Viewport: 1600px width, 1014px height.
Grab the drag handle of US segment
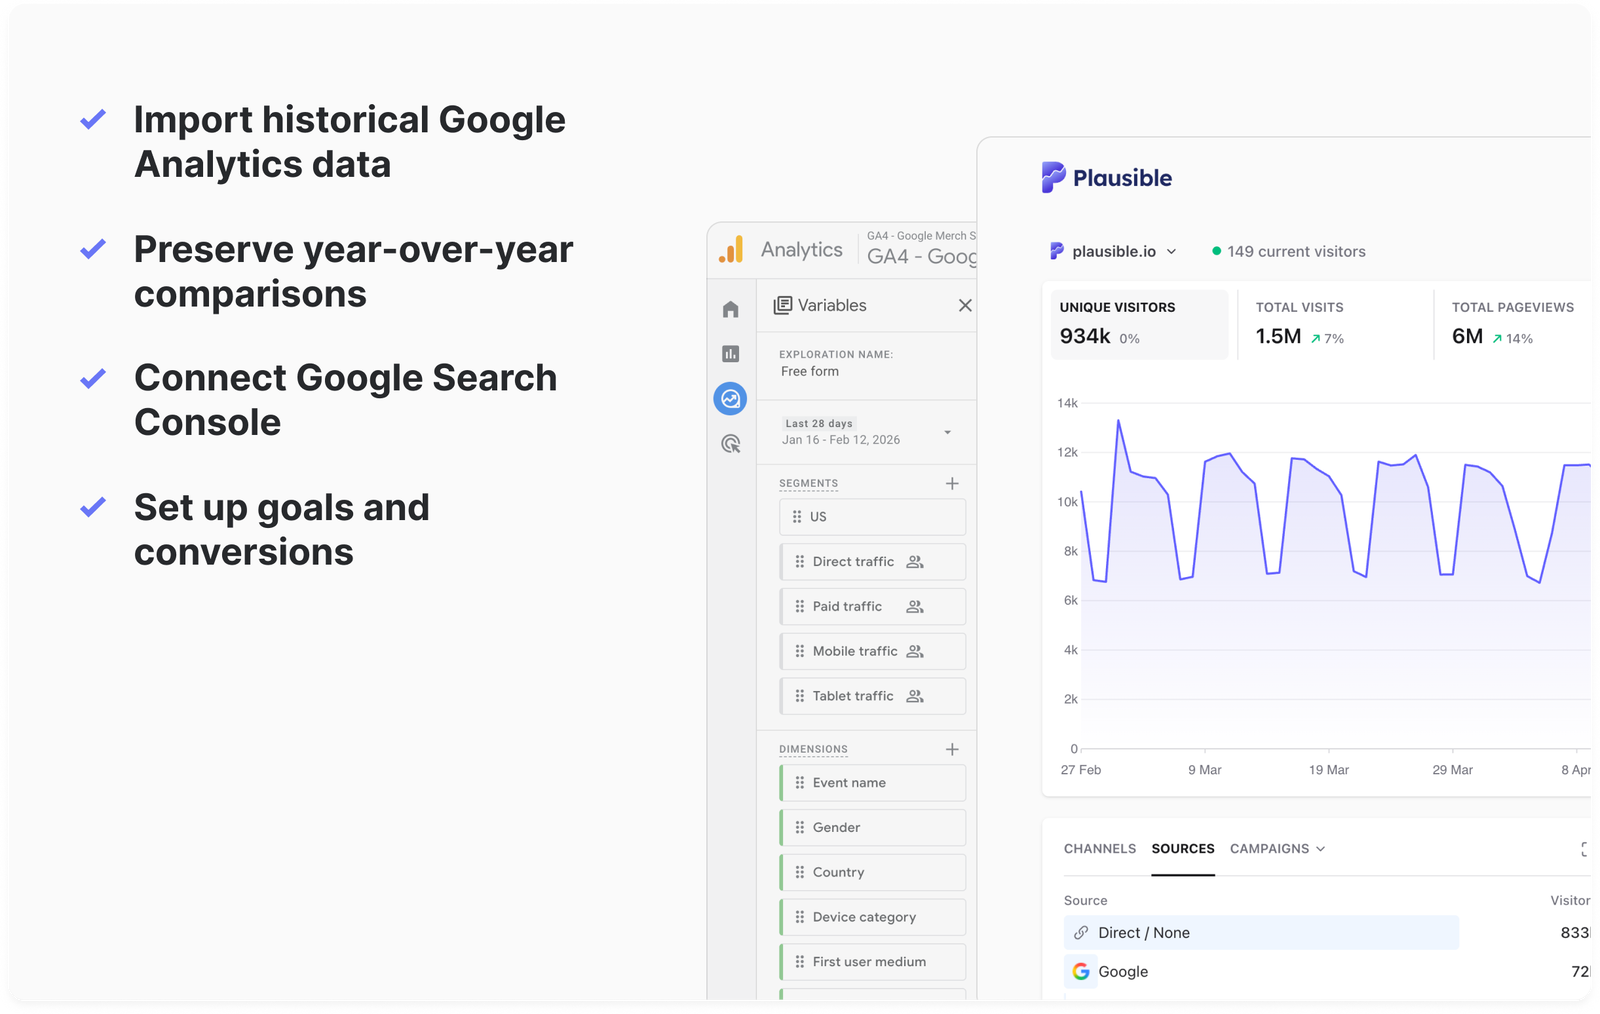click(x=797, y=517)
